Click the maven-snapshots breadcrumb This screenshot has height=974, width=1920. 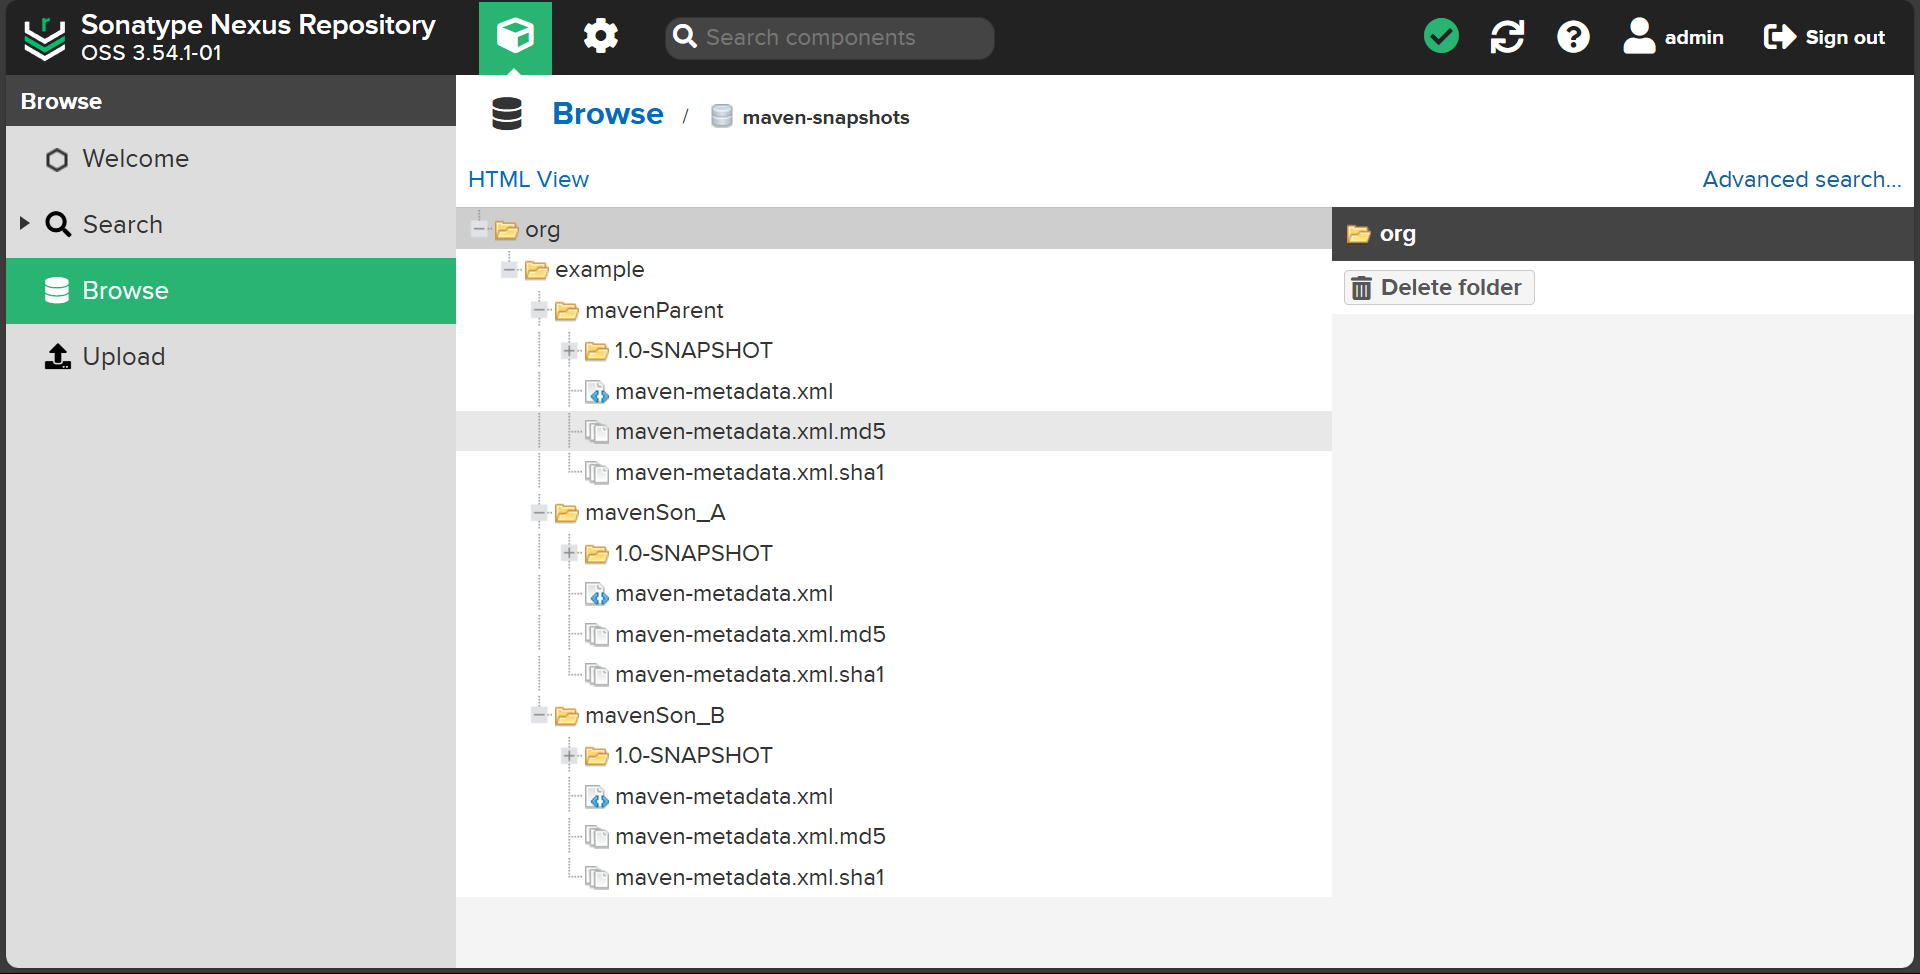(825, 117)
